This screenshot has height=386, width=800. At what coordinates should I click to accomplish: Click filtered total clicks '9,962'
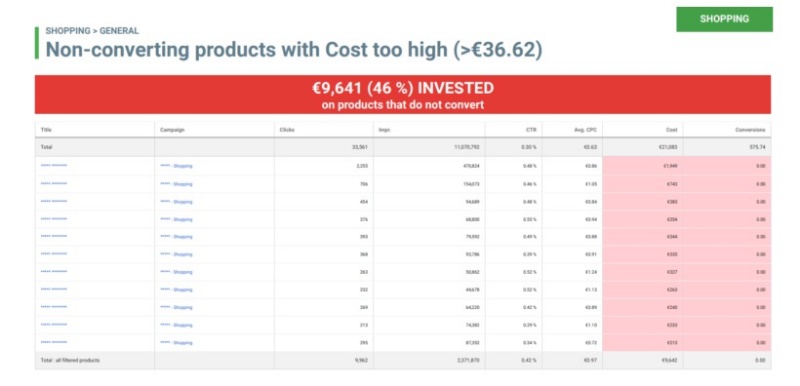click(x=361, y=360)
